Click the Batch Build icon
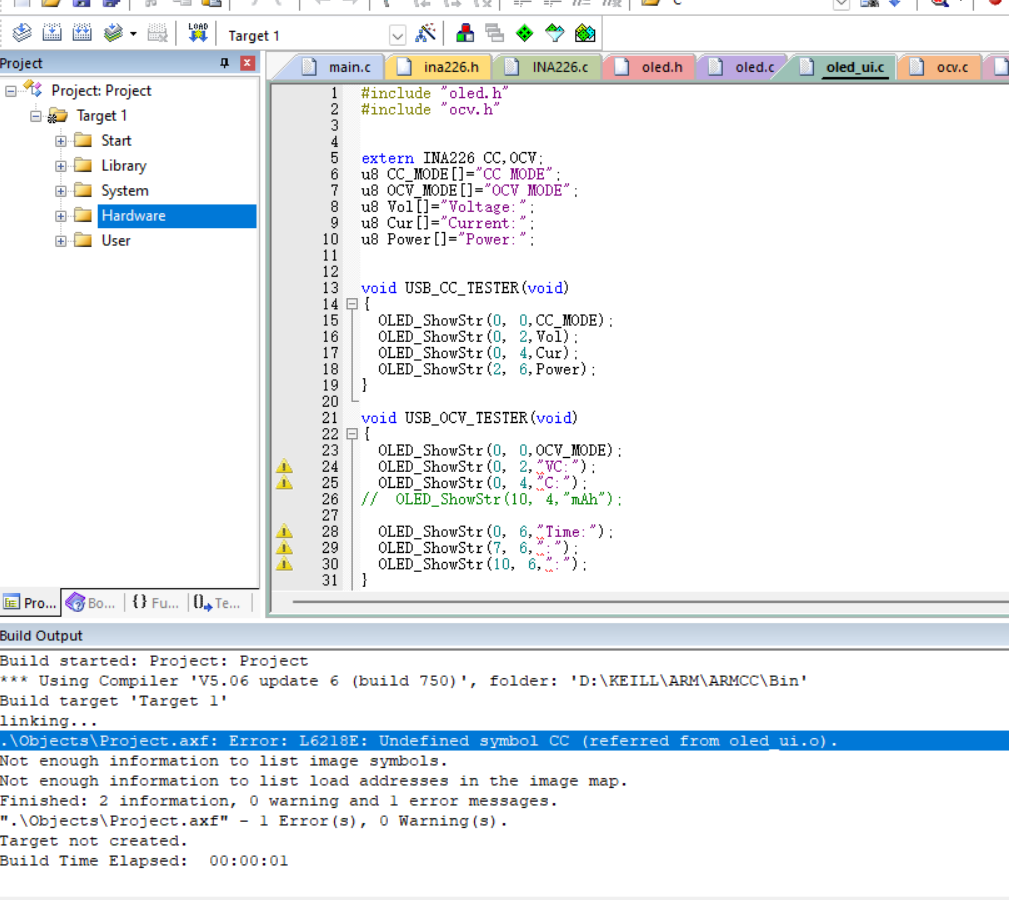The height and width of the screenshot is (900, 1009). (113, 33)
